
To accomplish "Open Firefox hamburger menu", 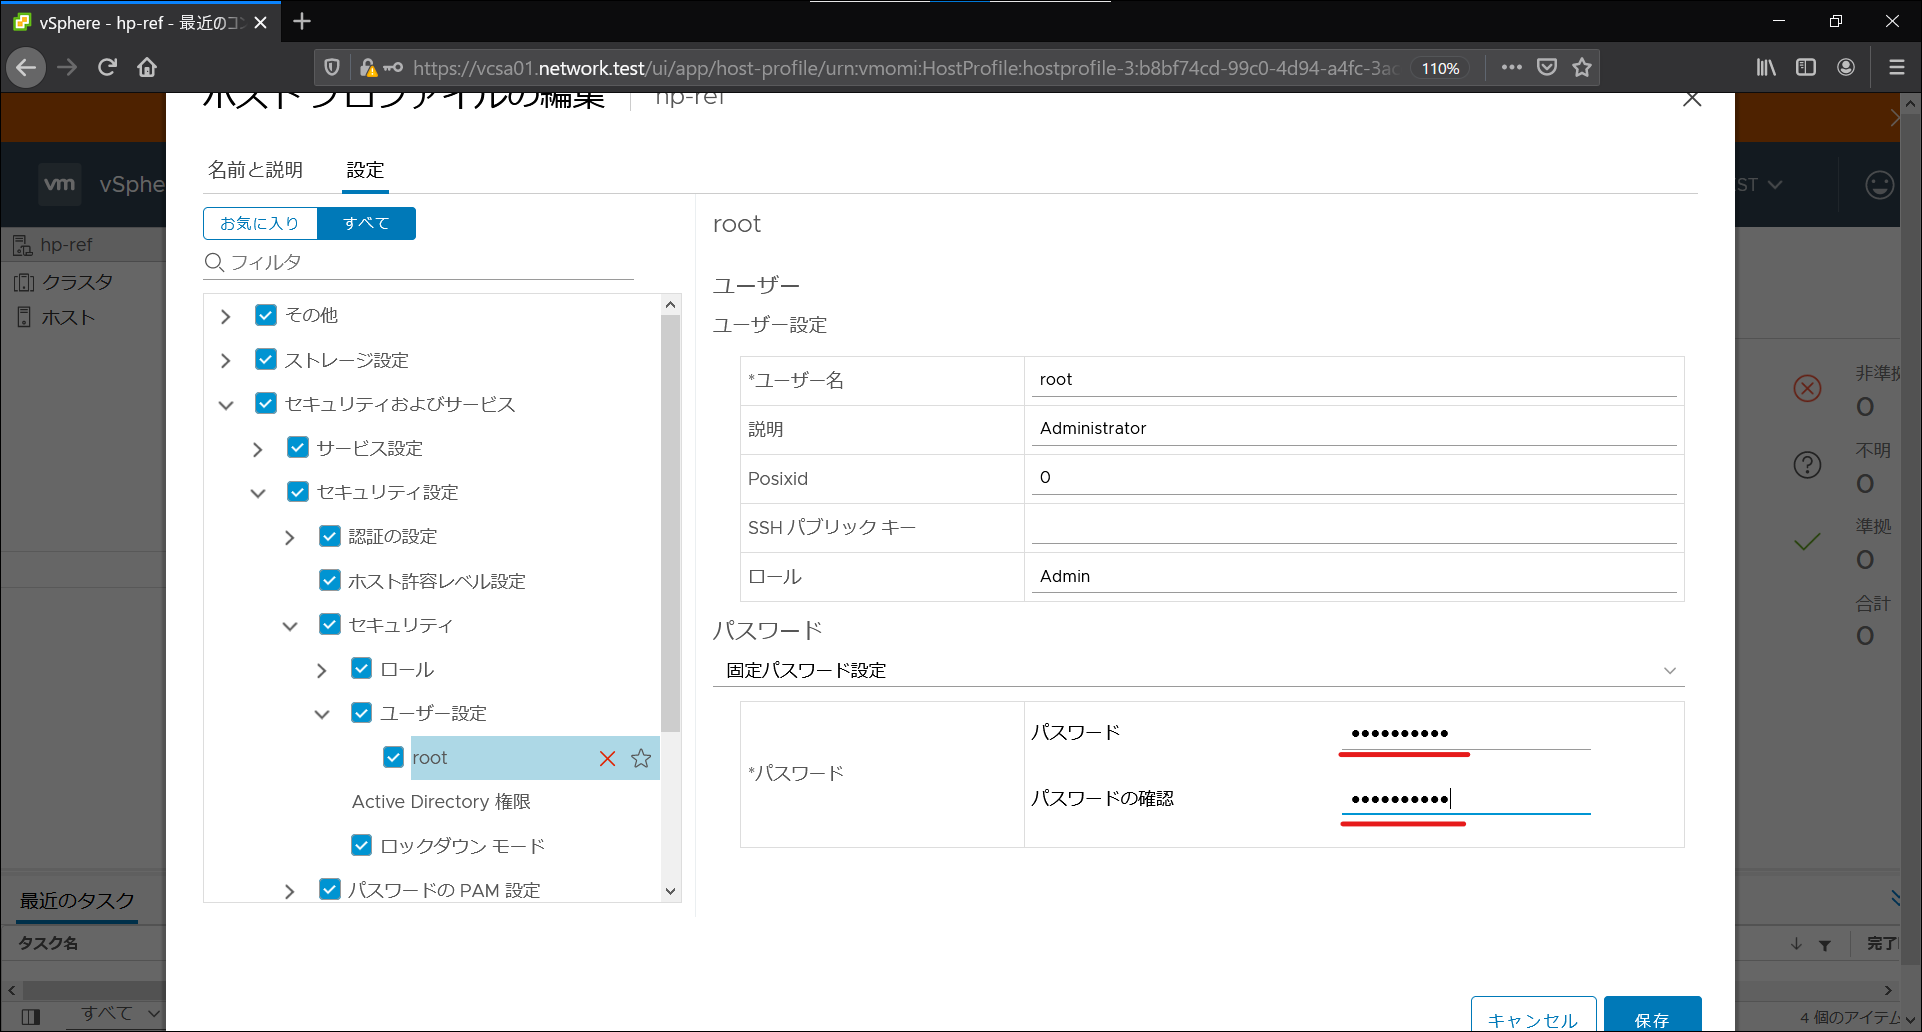I will coord(1896,67).
